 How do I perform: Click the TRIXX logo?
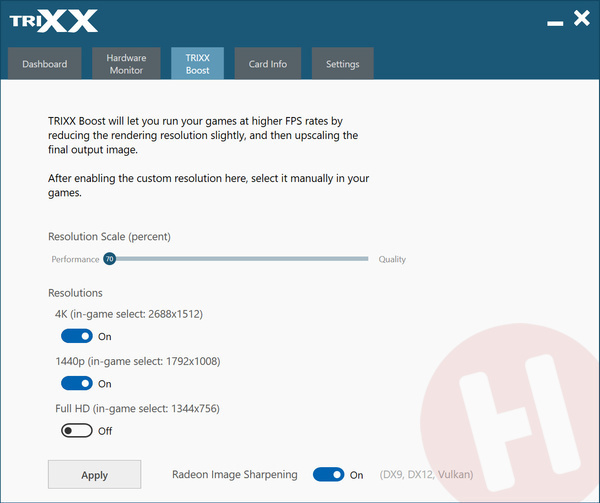pos(54,21)
